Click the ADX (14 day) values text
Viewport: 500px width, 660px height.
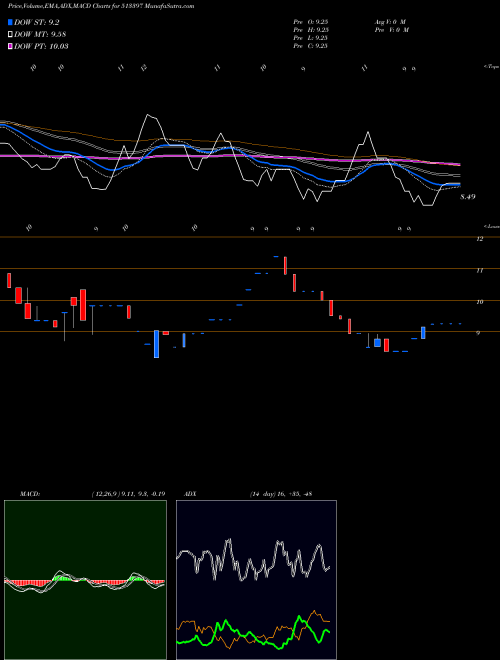(281, 494)
